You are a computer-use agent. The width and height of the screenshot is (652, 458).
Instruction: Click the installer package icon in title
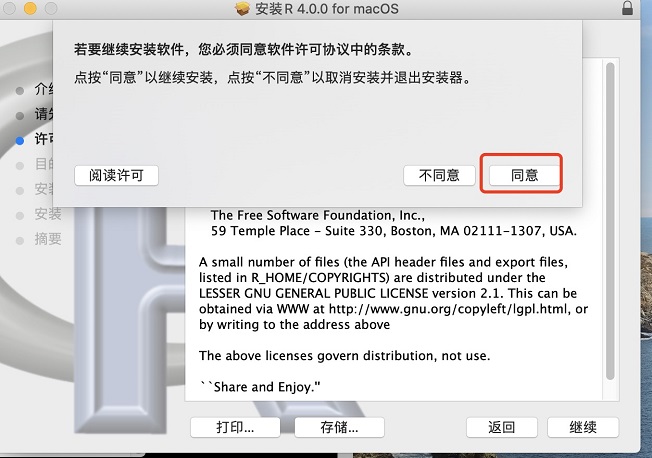pos(242,8)
